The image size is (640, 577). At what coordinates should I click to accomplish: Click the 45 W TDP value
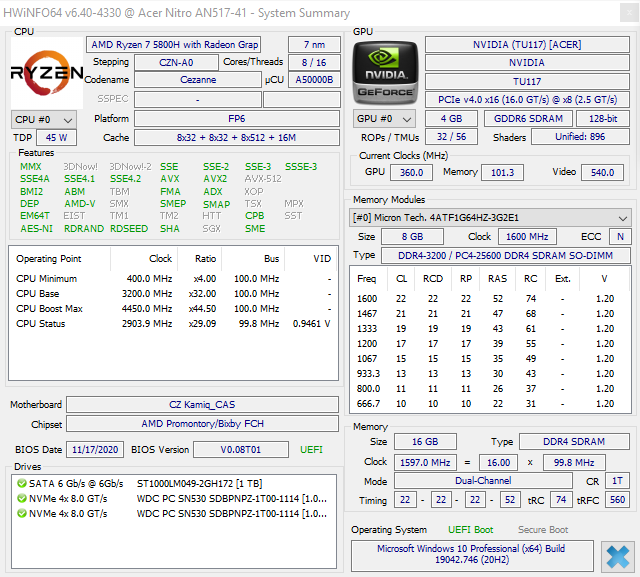click(x=56, y=138)
